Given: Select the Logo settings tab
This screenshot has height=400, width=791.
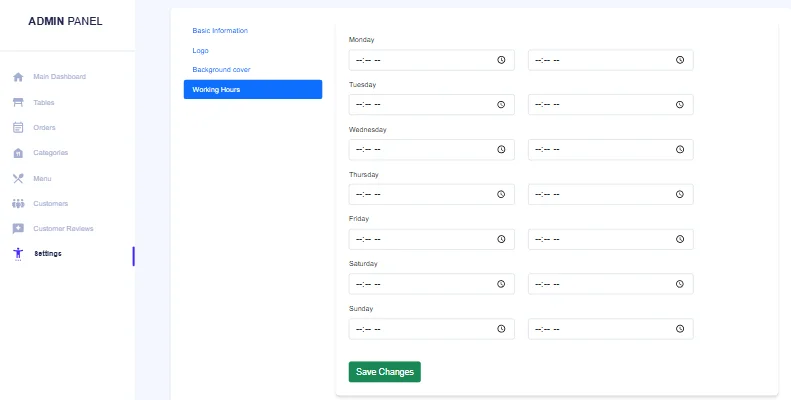Looking at the screenshot, I should pos(201,50).
